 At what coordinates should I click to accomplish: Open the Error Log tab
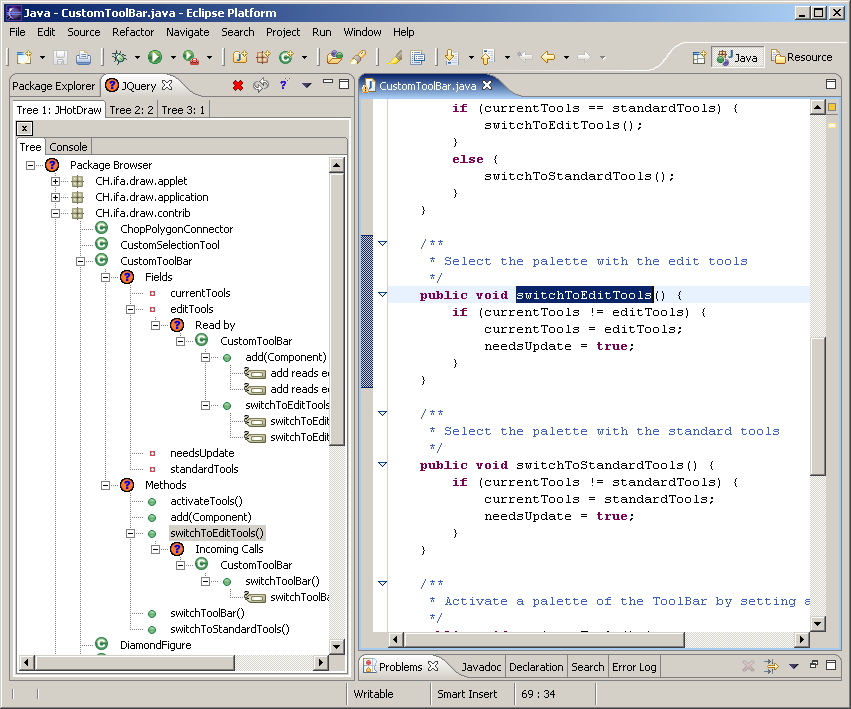(x=634, y=667)
